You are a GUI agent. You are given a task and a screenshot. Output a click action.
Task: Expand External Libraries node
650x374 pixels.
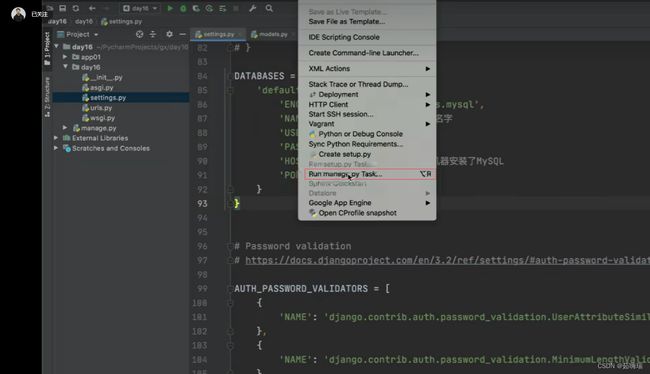(x=56, y=138)
